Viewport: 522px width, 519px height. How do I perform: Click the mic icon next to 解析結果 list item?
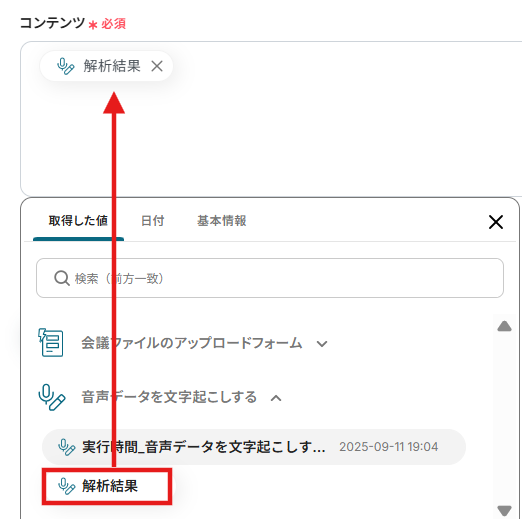[66, 486]
